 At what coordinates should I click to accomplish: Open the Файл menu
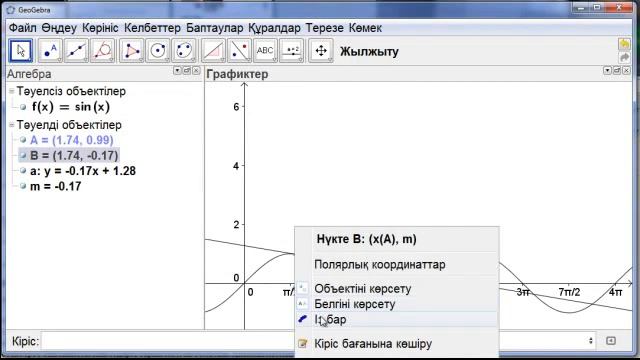coord(22,28)
